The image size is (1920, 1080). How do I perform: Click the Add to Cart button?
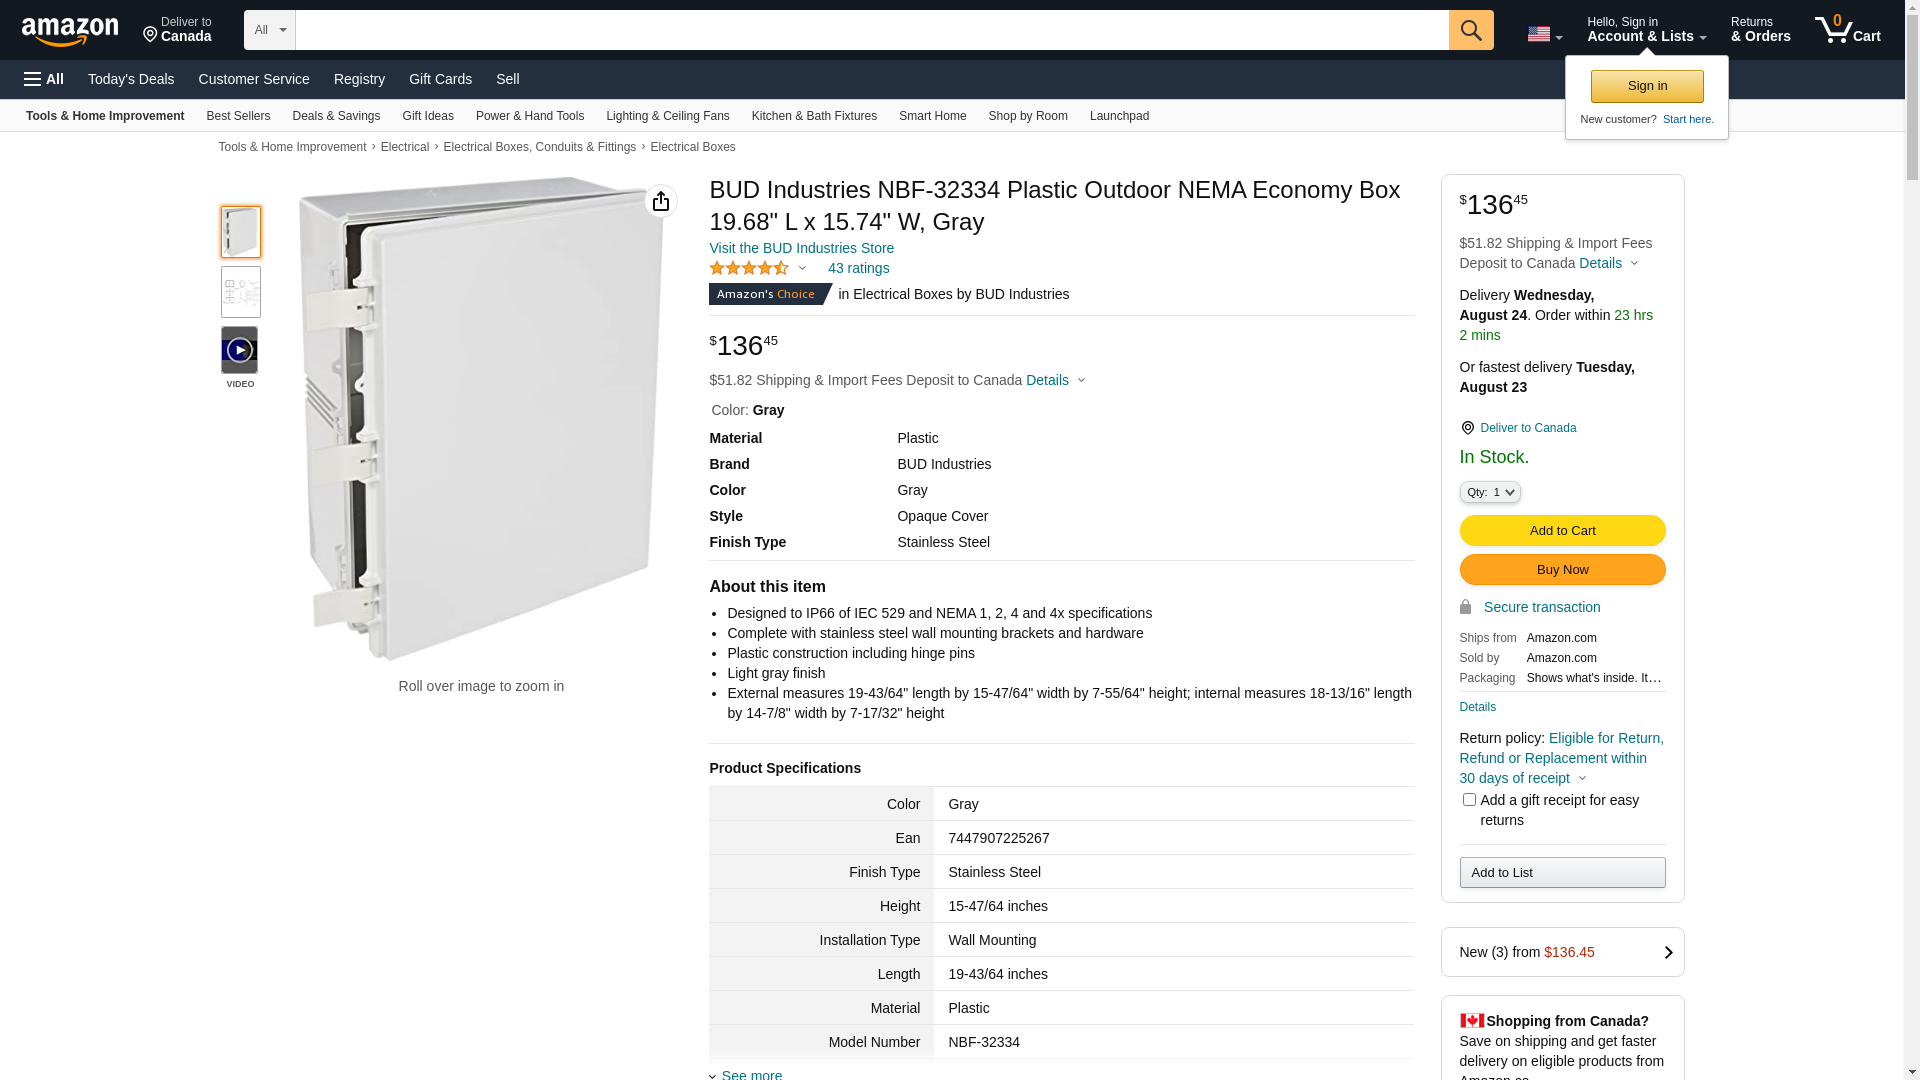click(1562, 531)
